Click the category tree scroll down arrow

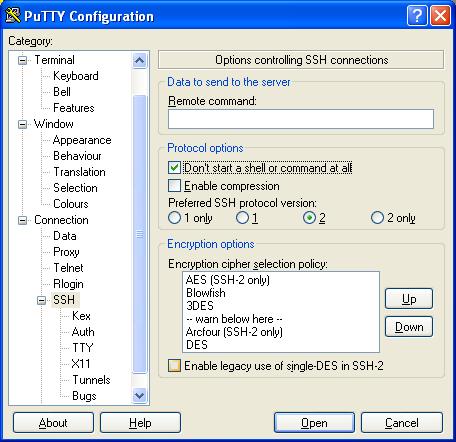click(139, 396)
